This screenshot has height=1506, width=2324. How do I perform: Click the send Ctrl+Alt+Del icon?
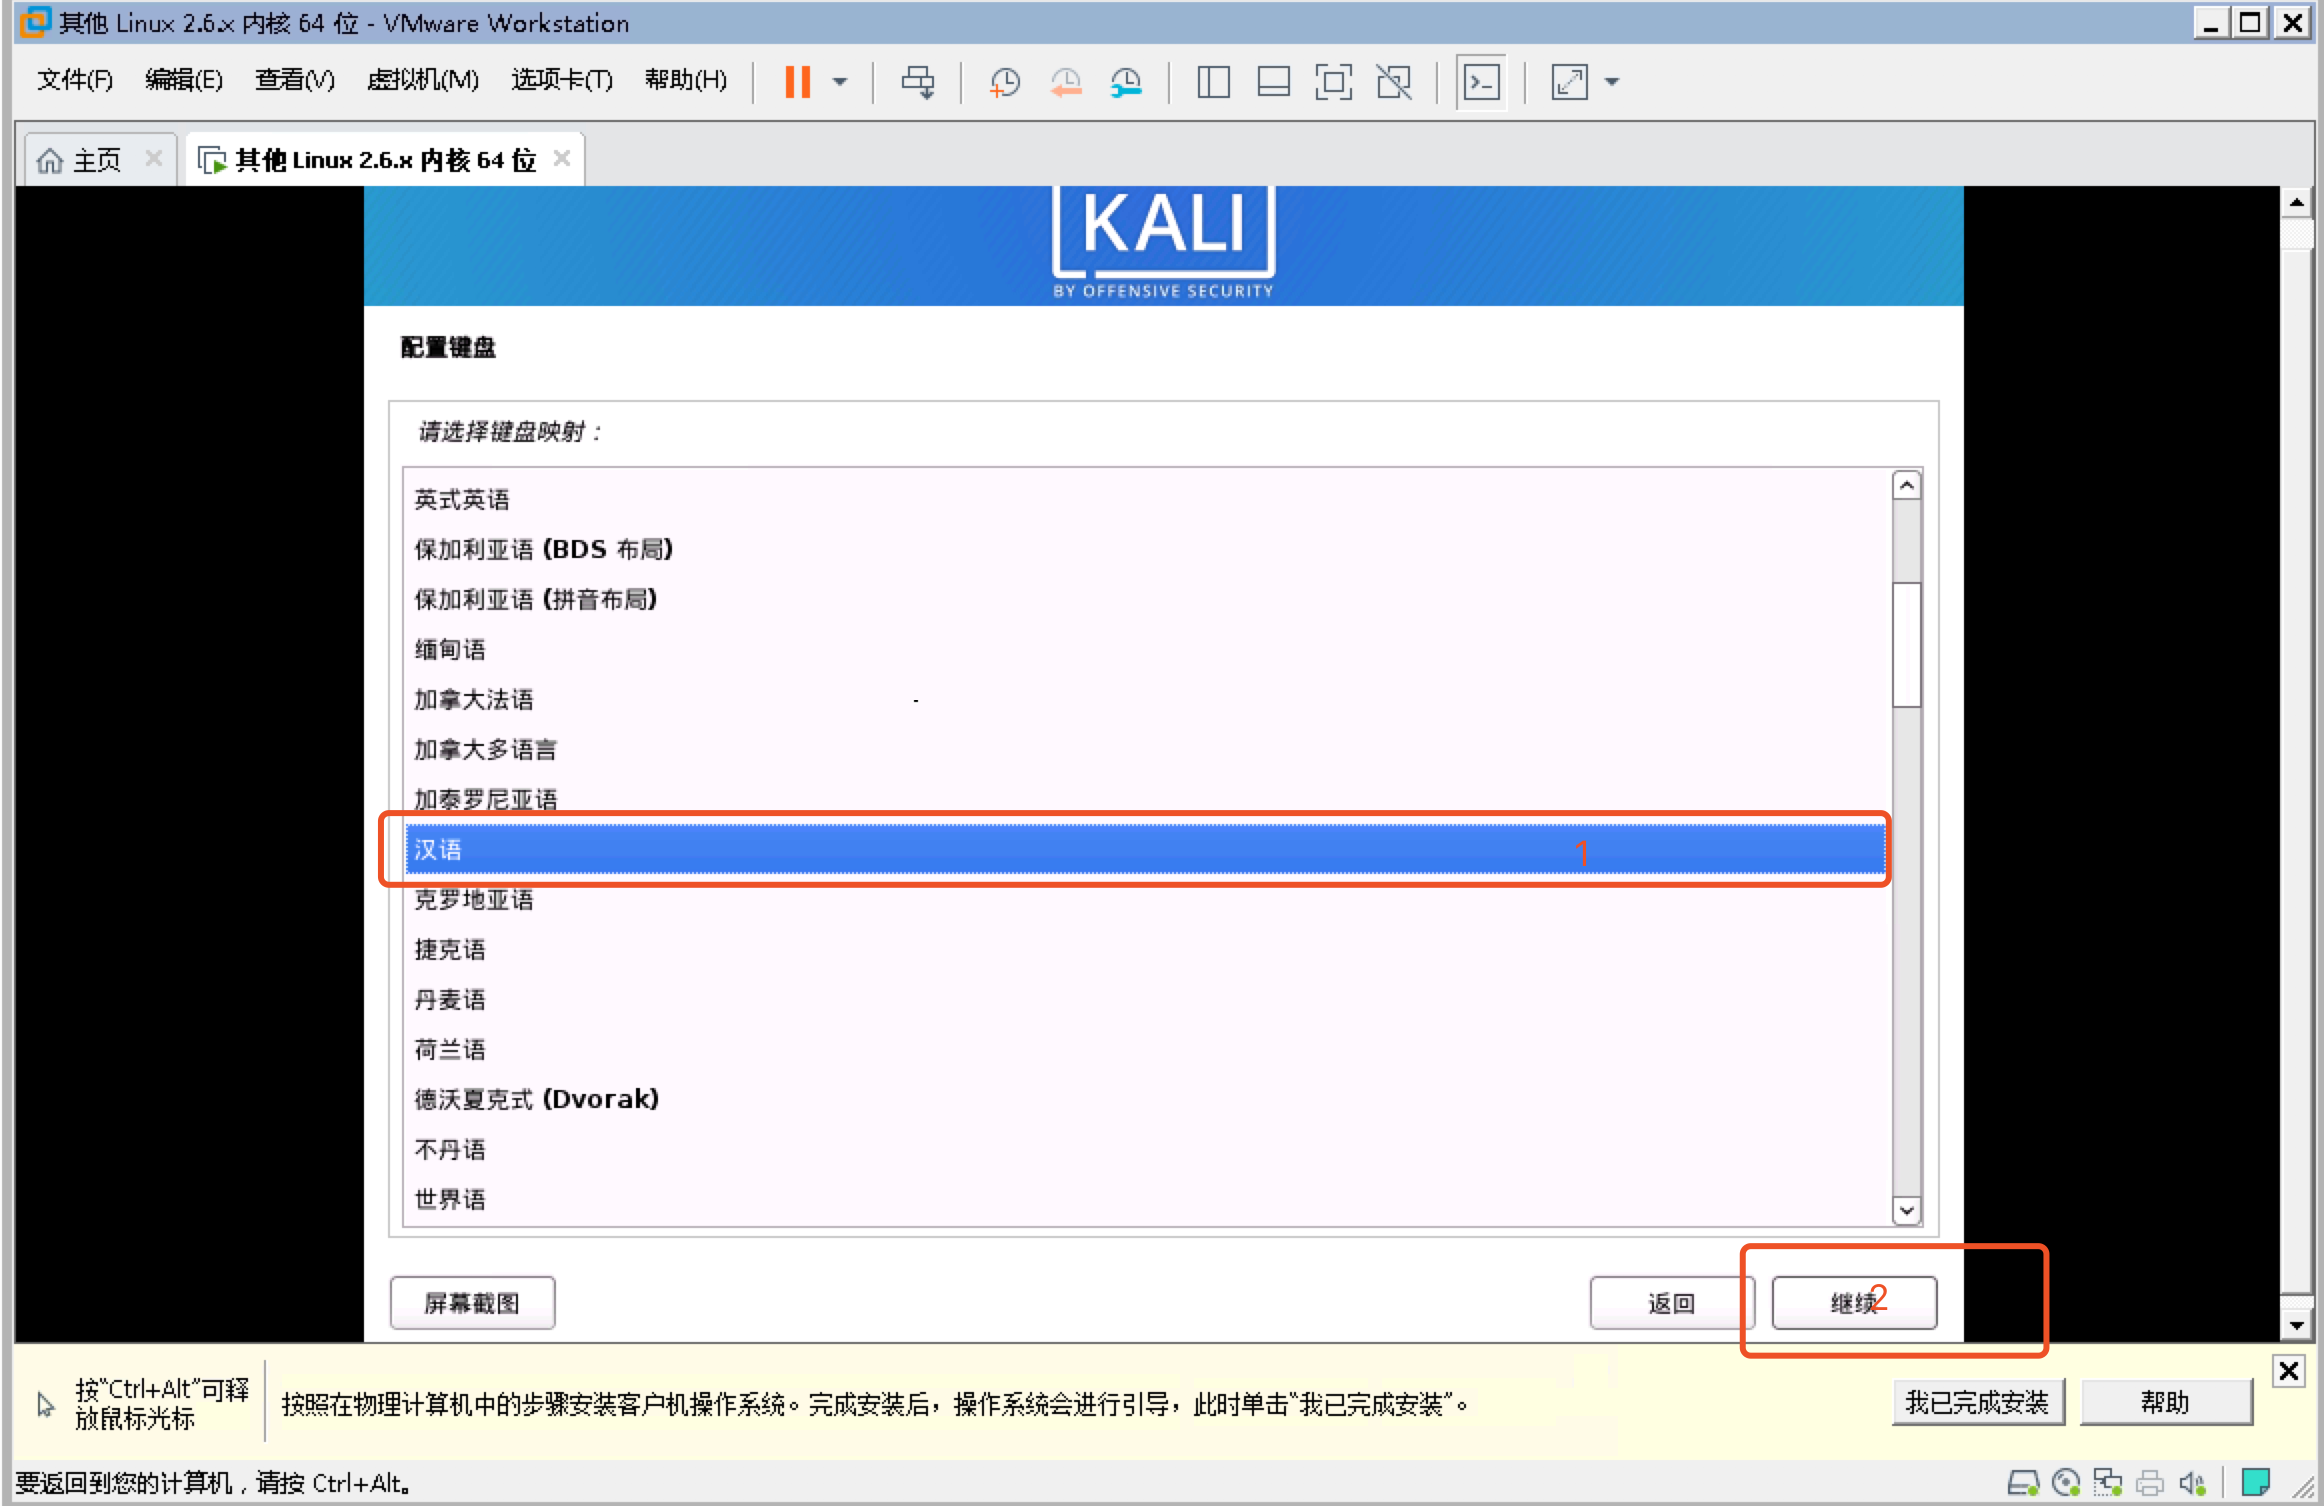(917, 82)
